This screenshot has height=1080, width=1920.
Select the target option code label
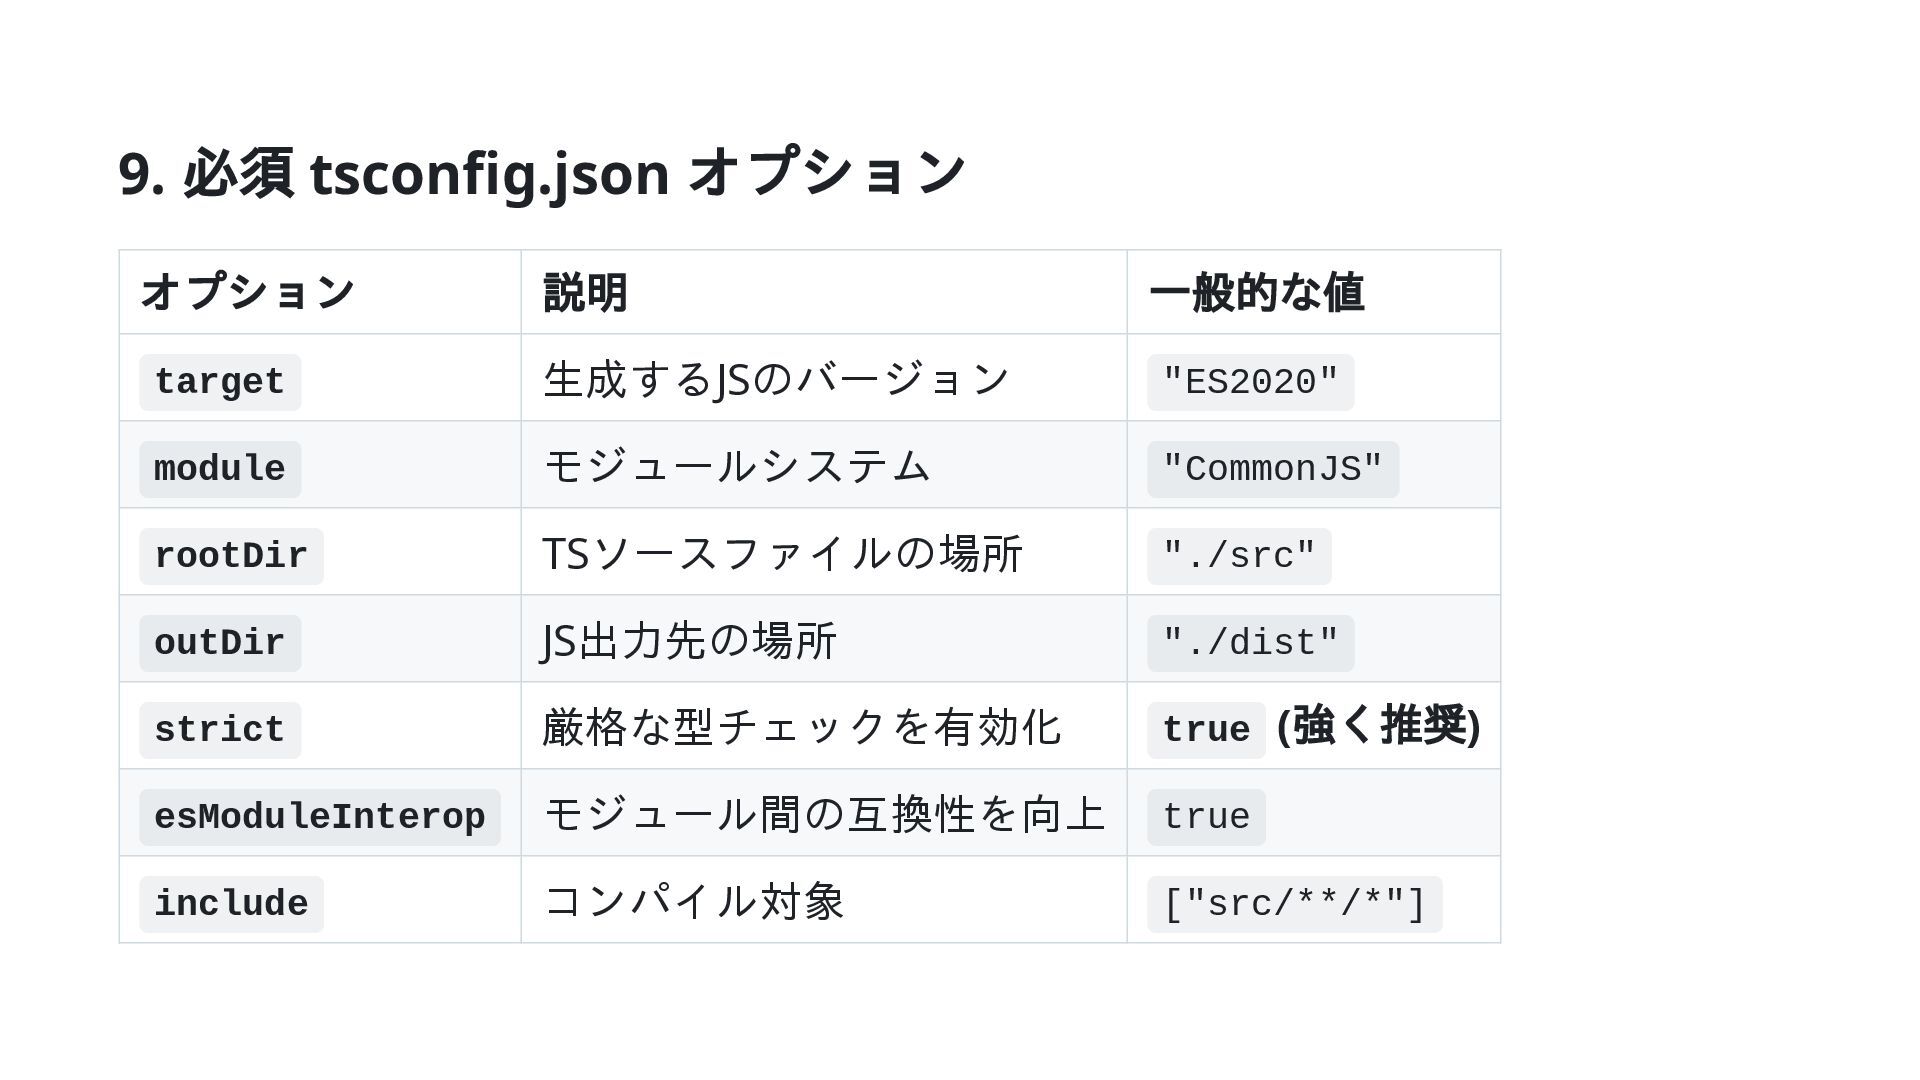pos(220,382)
